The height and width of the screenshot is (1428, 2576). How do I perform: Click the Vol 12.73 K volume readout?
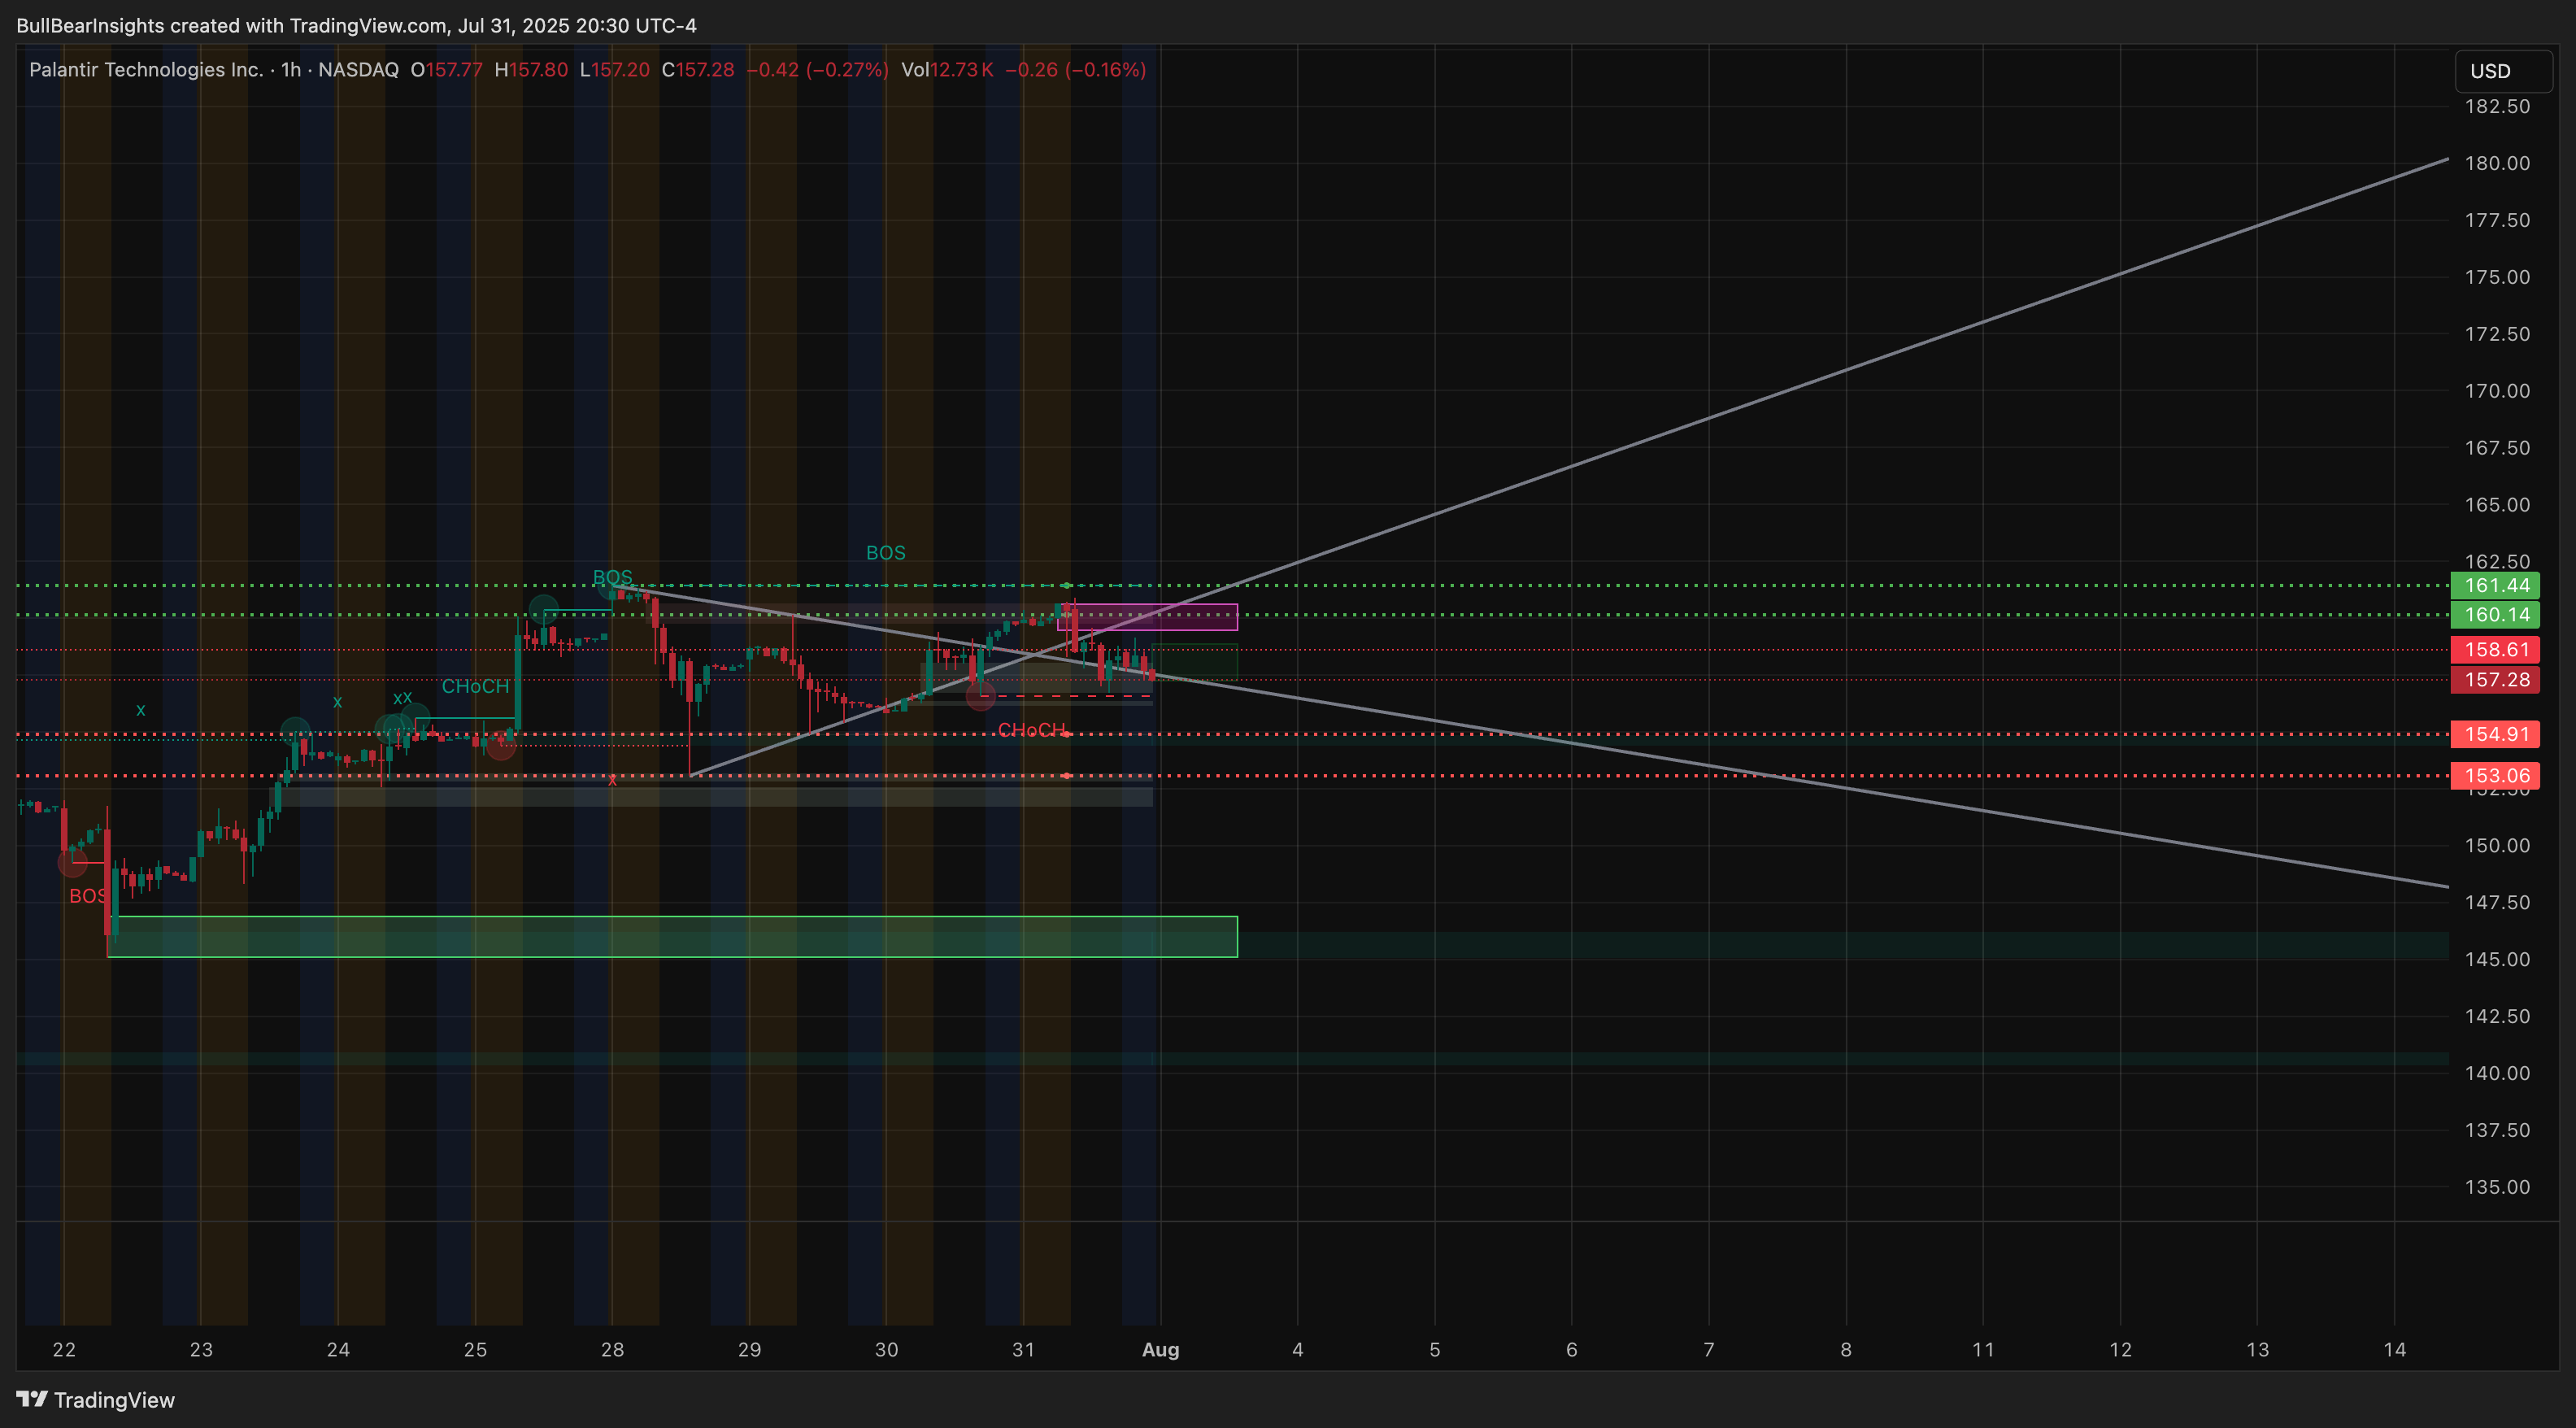point(947,70)
